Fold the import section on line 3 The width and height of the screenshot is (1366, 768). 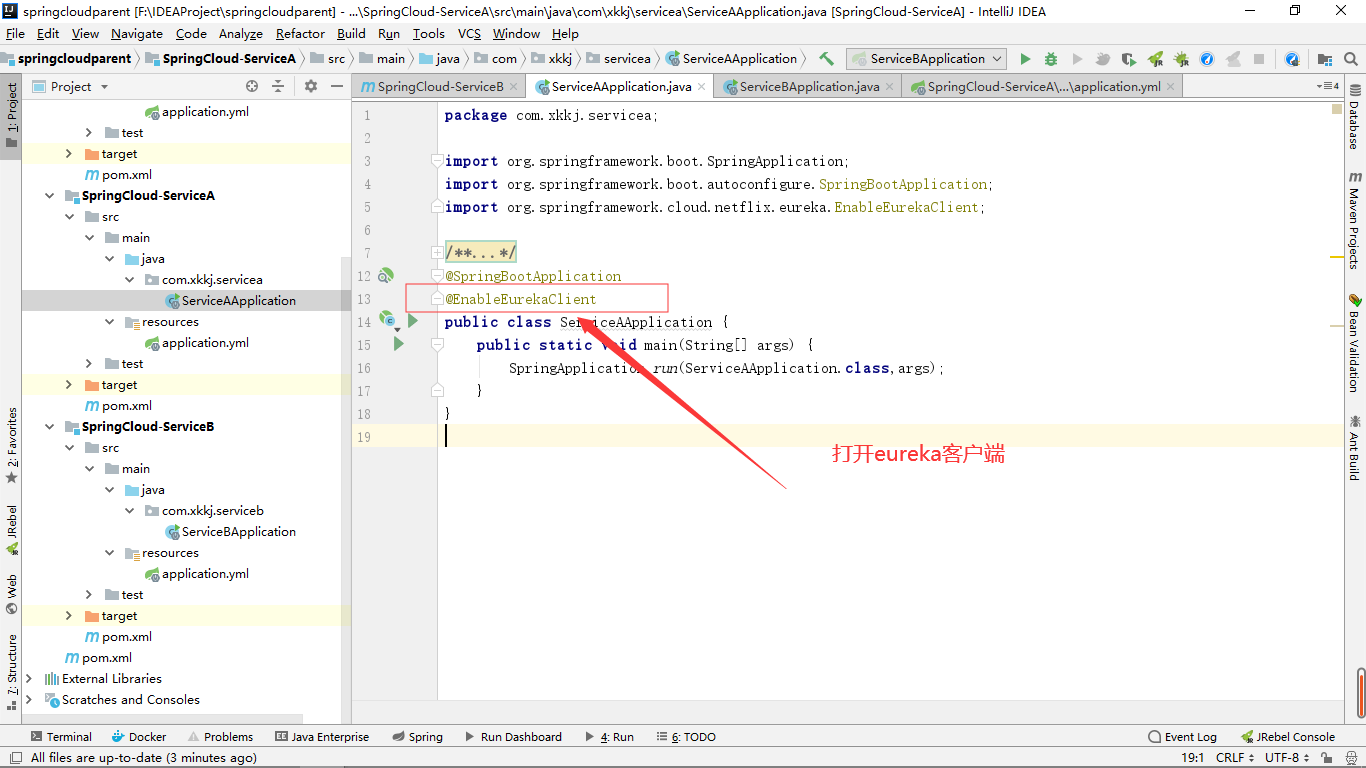pyautogui.click(x=437, y=161)
